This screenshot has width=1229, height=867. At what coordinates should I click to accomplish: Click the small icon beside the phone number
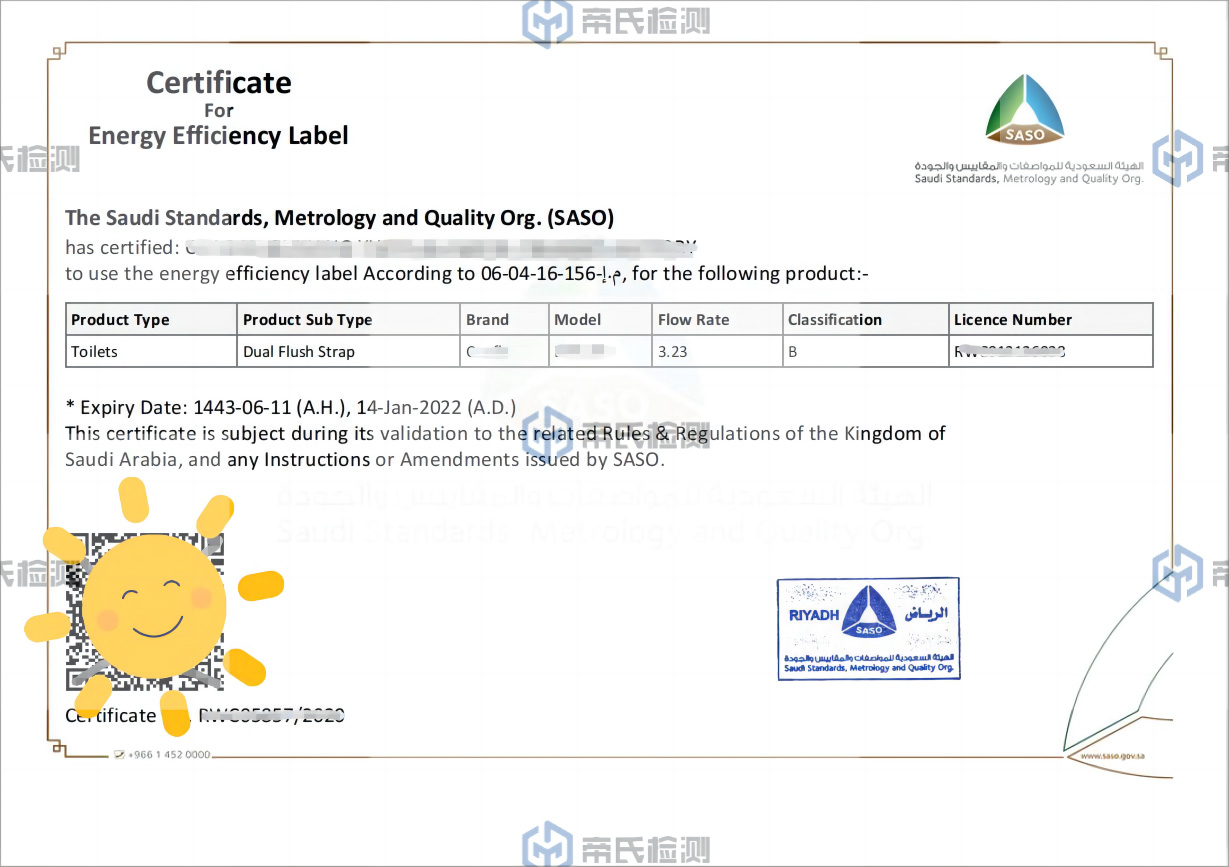point(119,754)
